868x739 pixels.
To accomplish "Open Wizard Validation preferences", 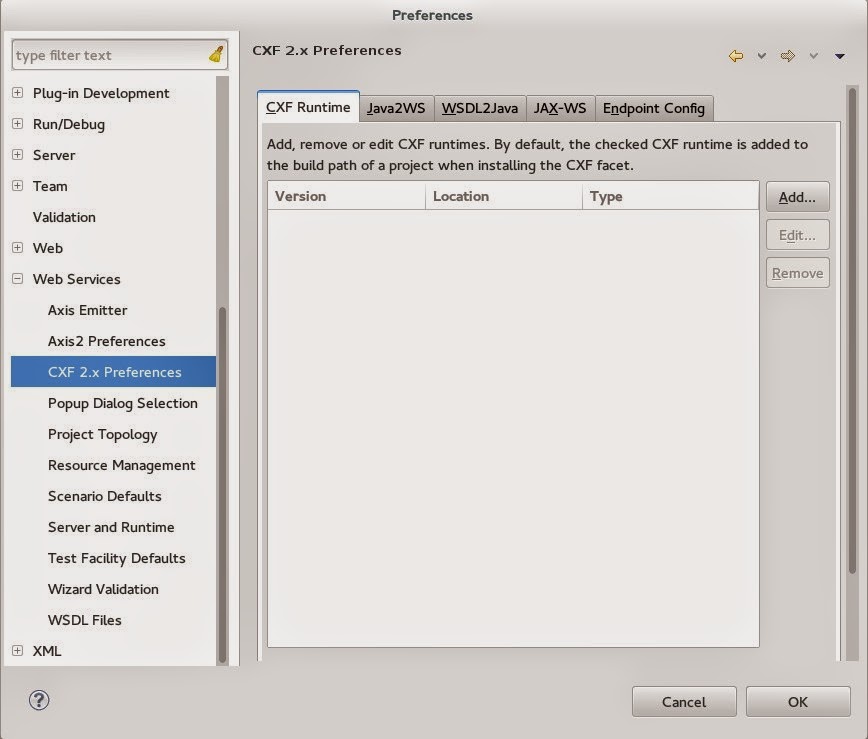I will (103, 589).
